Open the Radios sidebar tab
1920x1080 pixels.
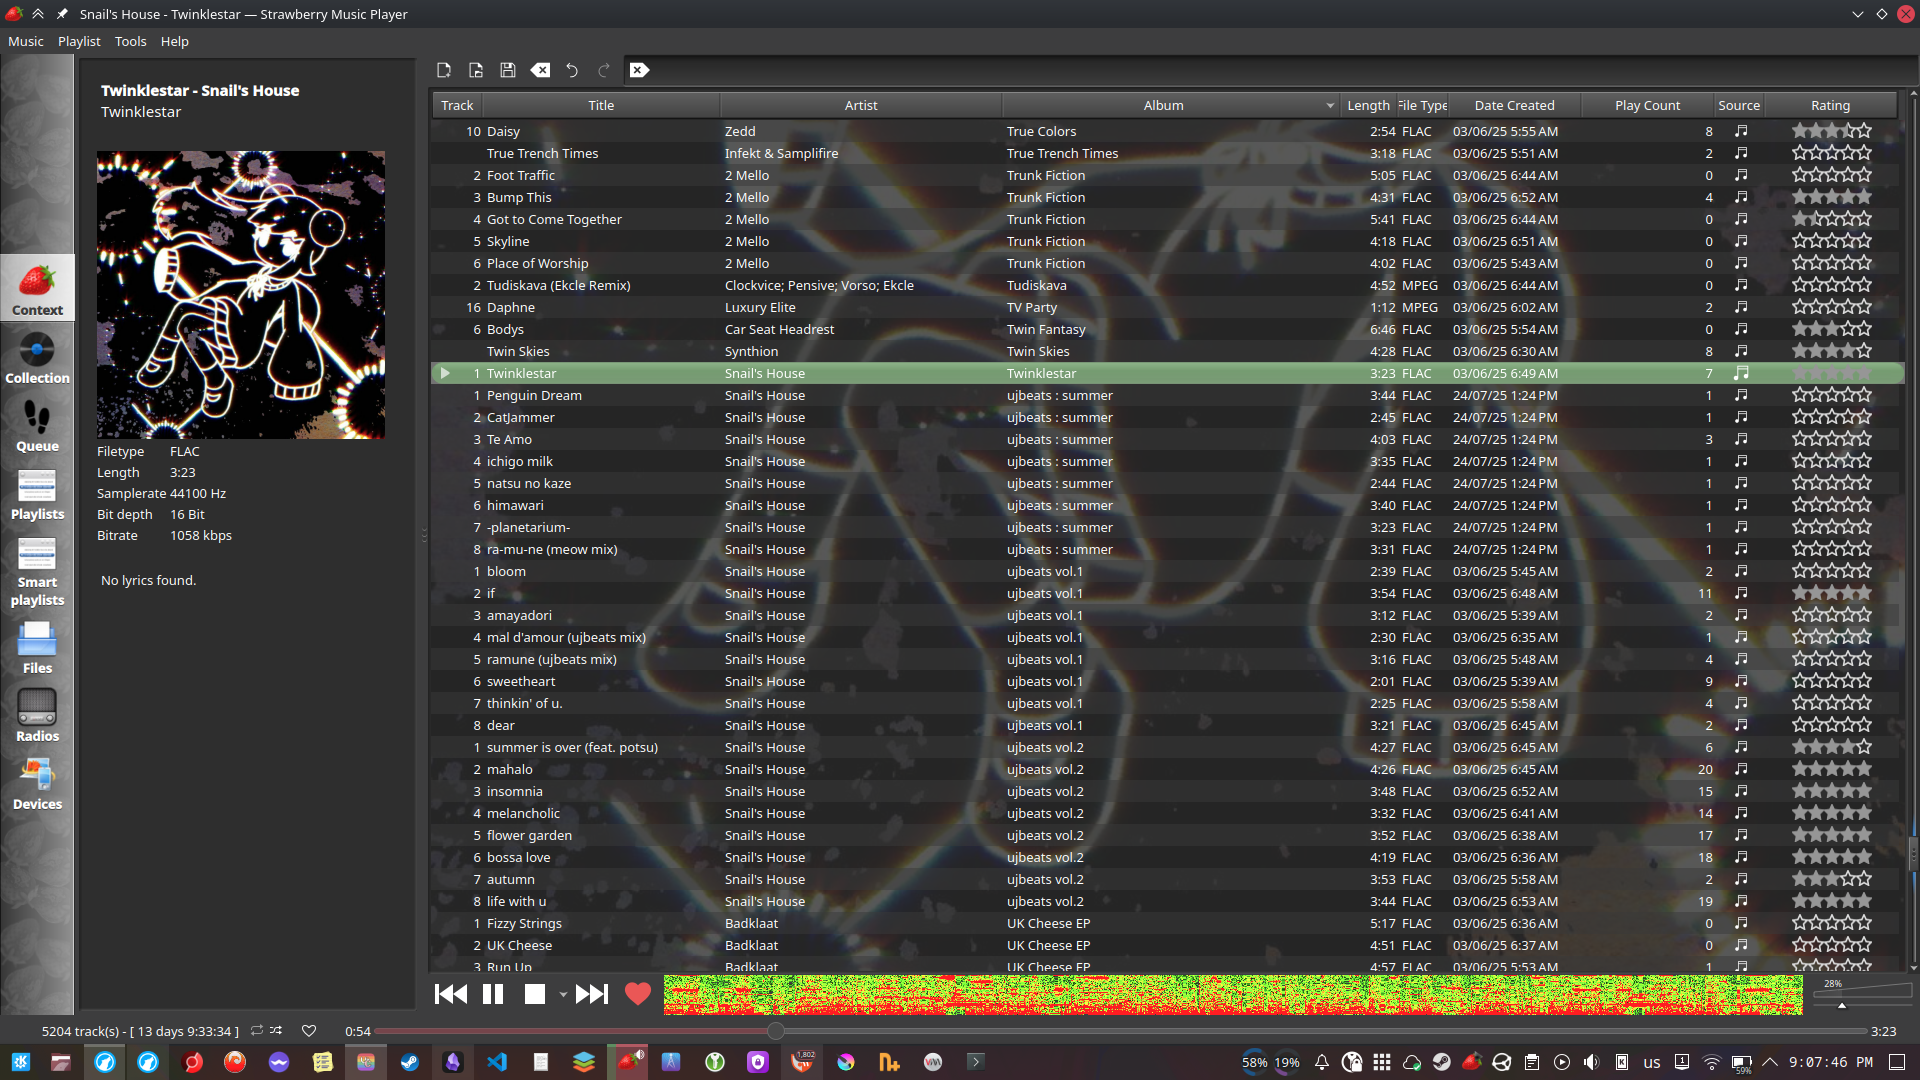click(37, 715)
